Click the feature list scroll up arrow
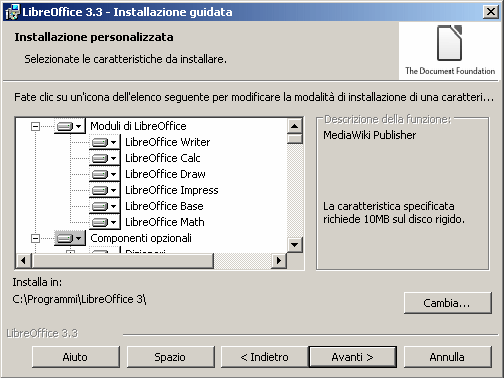Image resolution: width=504 pixels, height=378 pixels. 295,126
